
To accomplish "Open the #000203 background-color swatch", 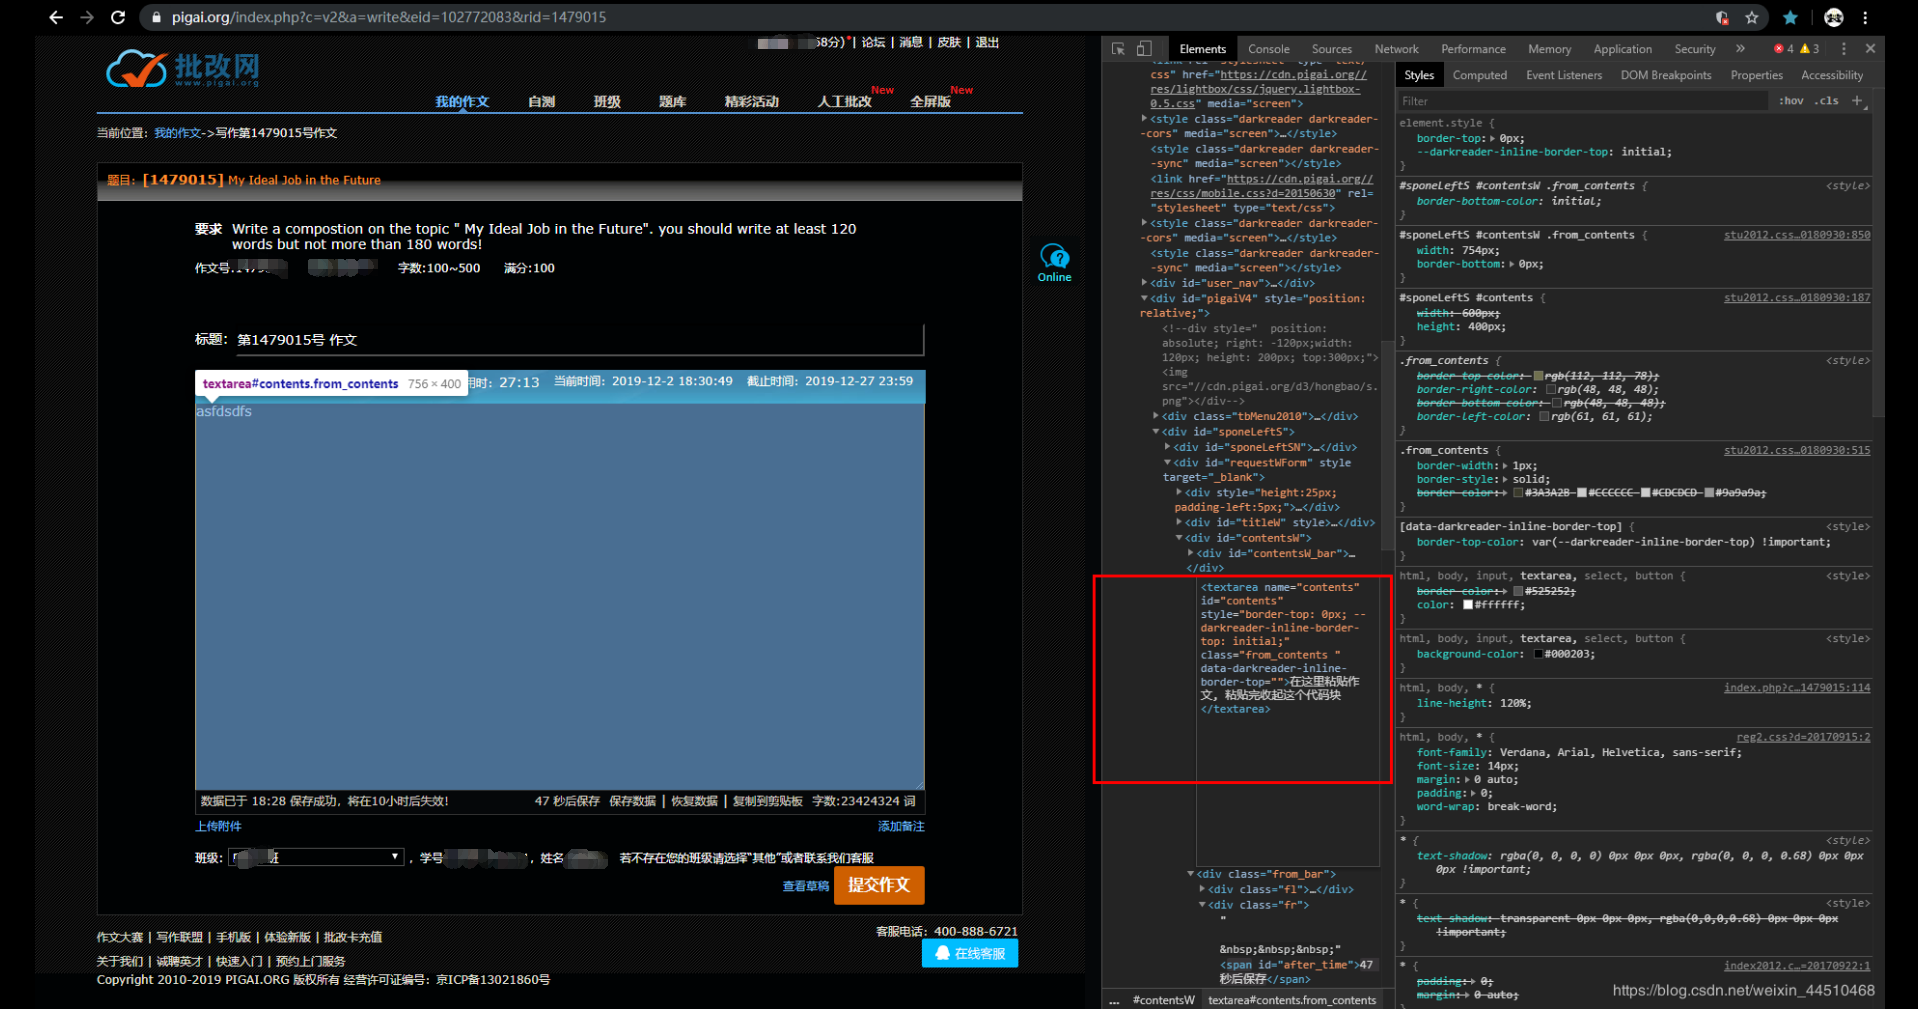I will [1538, 655].
